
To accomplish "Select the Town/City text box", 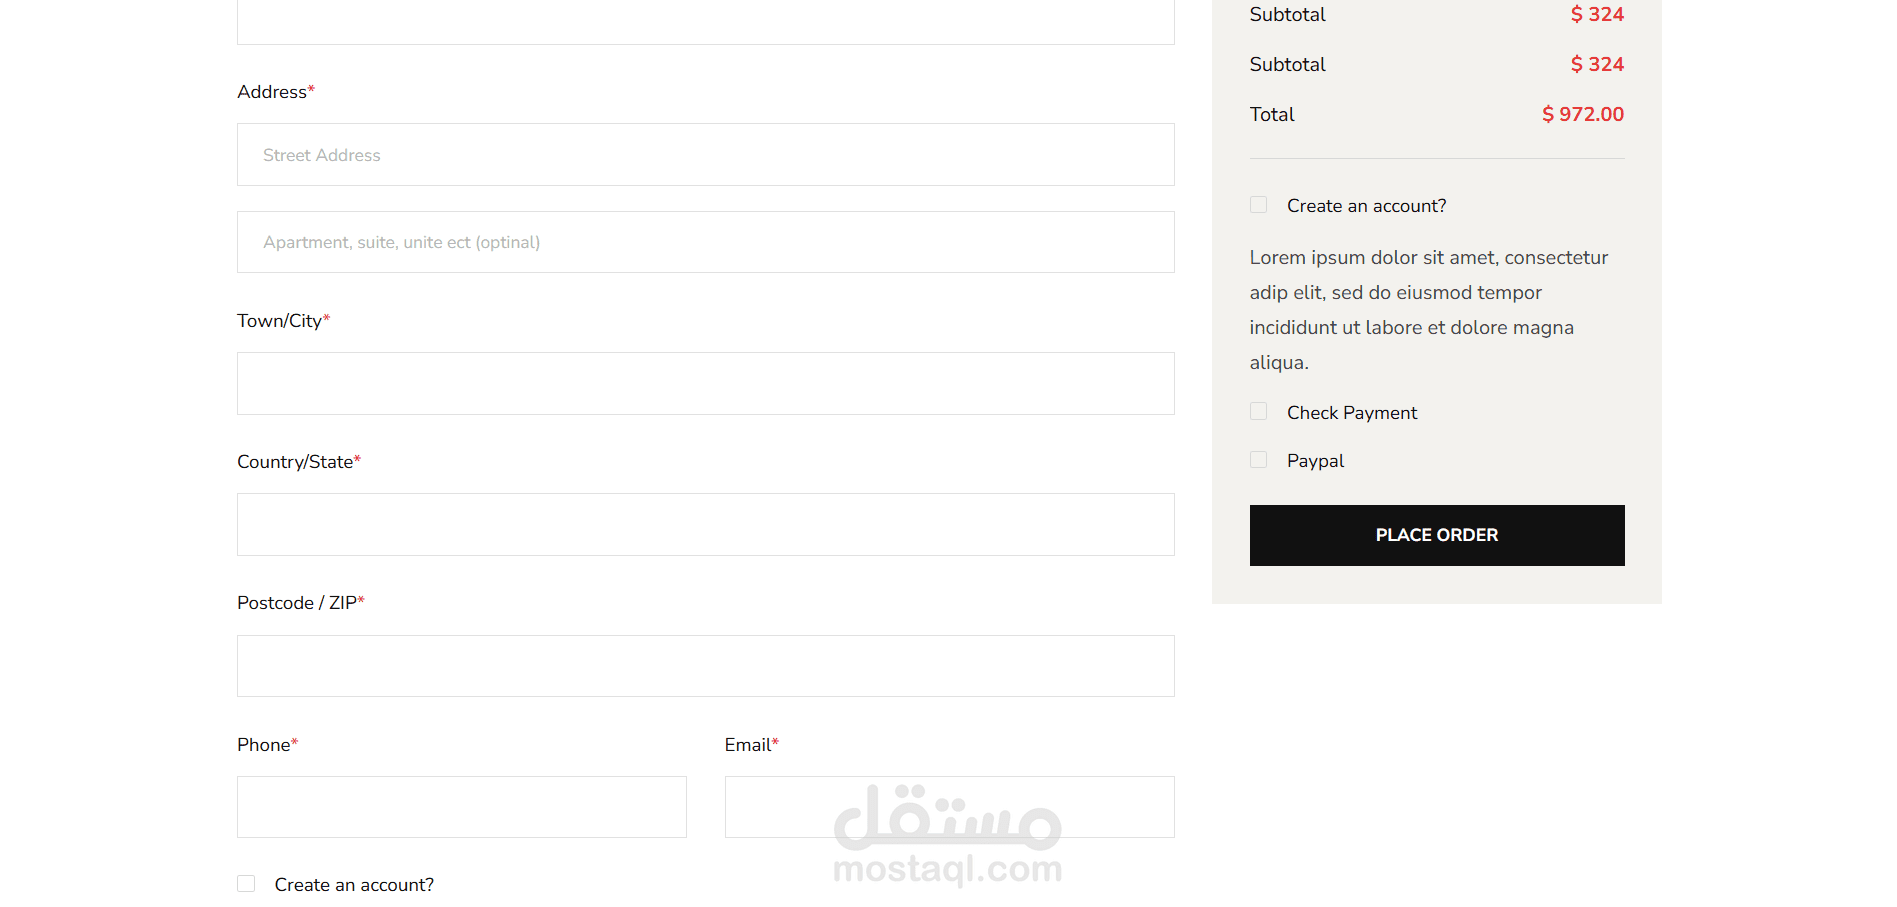I will pyautogui.click(x=705, y=383).
